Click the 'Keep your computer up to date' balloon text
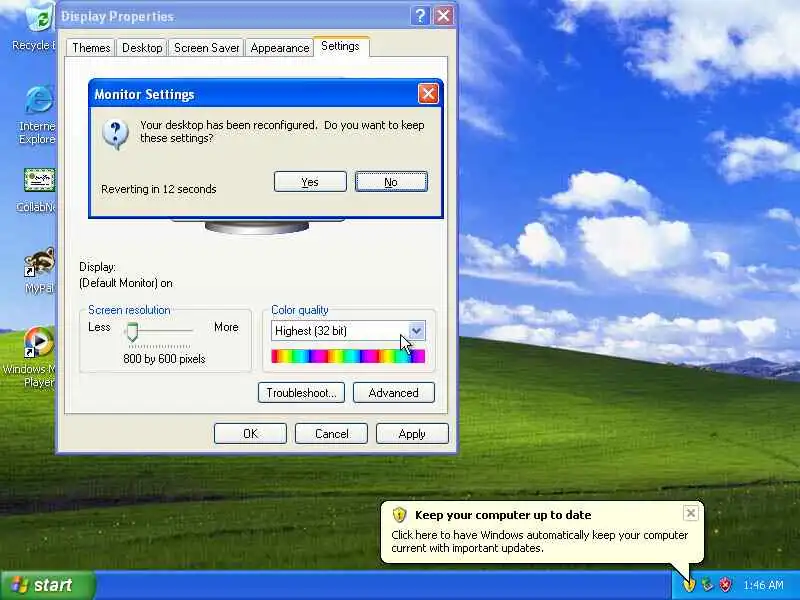The height and width of the screenshot is (600, 800). (x=503, y=515)
